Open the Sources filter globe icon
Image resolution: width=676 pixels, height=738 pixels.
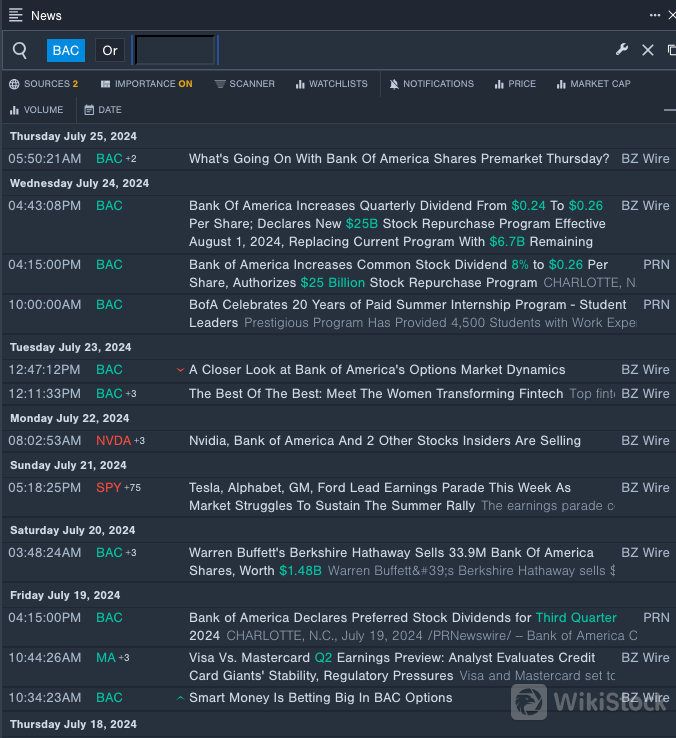(14, 84)
